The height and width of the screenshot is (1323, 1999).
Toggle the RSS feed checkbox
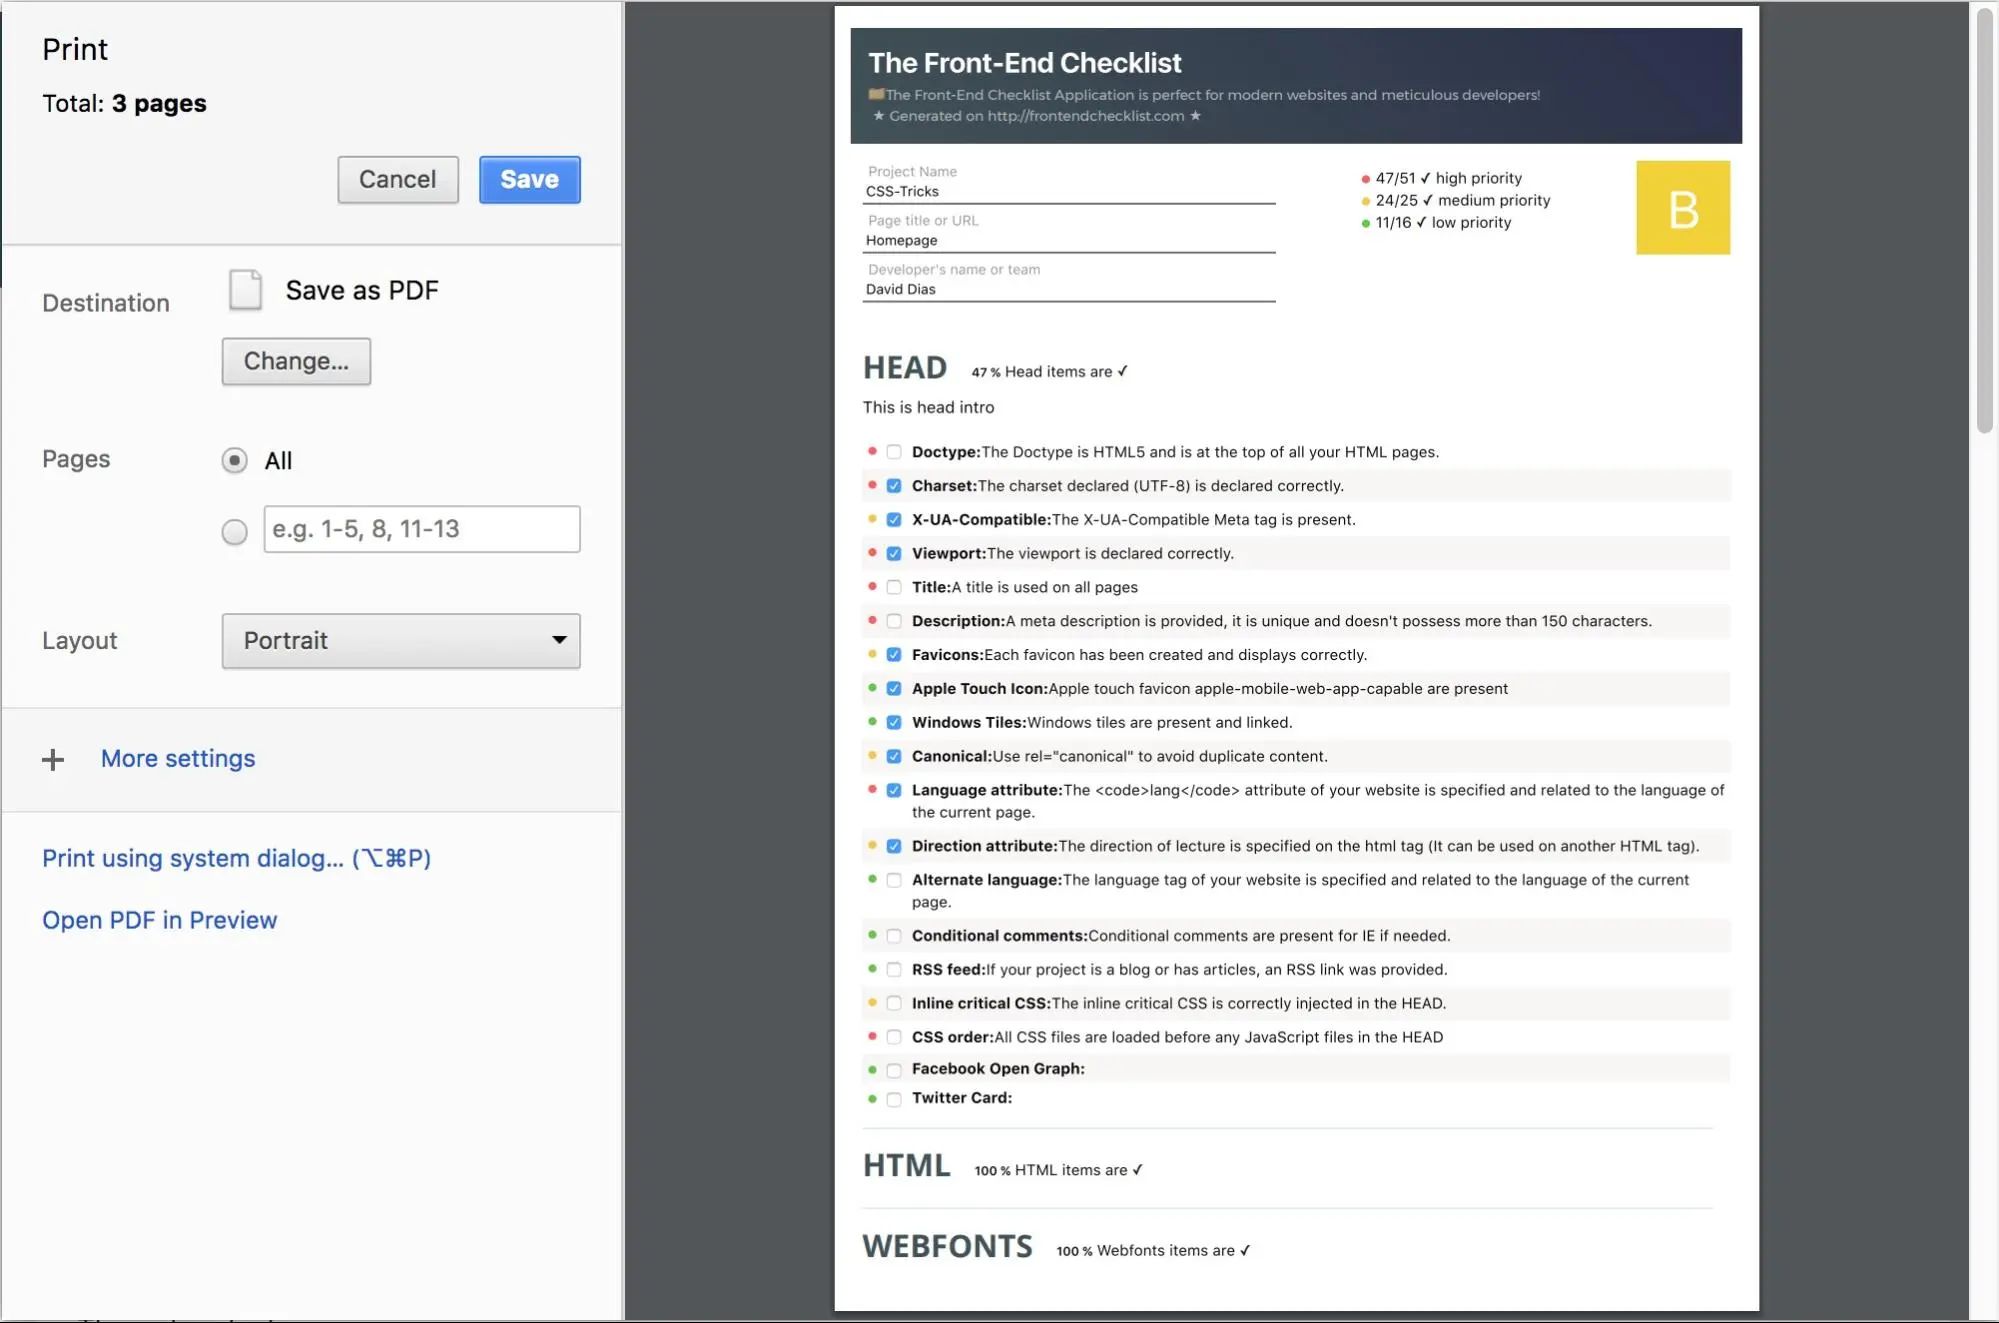[x=894, y=970]
